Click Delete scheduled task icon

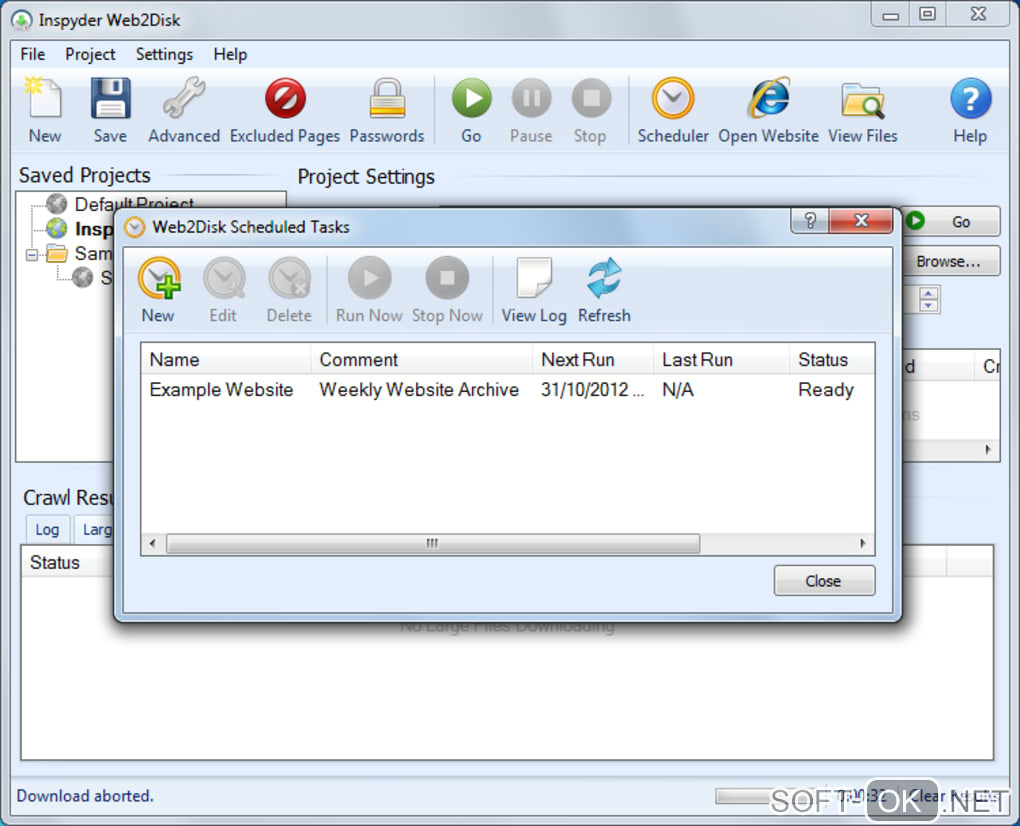click(289, 290)
